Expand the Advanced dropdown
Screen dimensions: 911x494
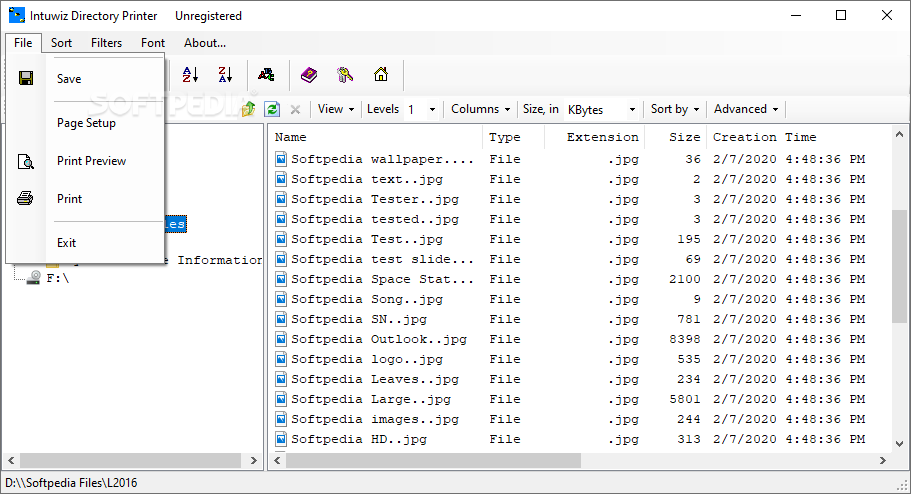(x=746, y=109)
